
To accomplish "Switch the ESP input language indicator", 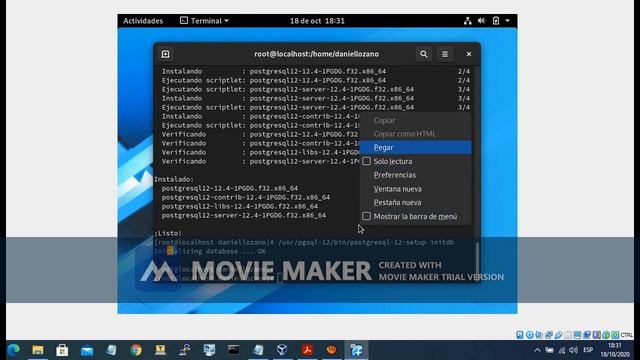I will 588,350.
